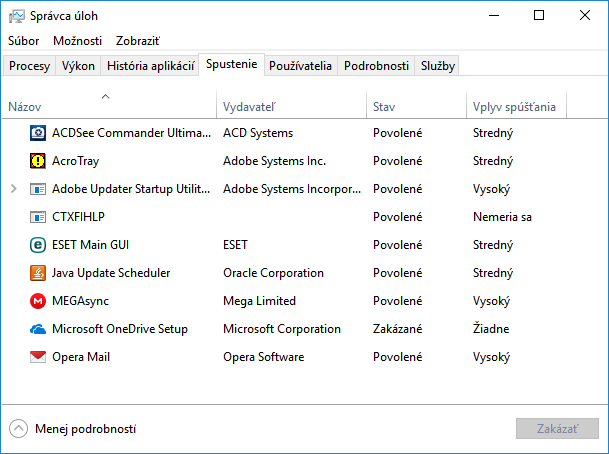Sort by the Názov column header
This screenshot has height=454, width=609.
(x=25, y=106)
